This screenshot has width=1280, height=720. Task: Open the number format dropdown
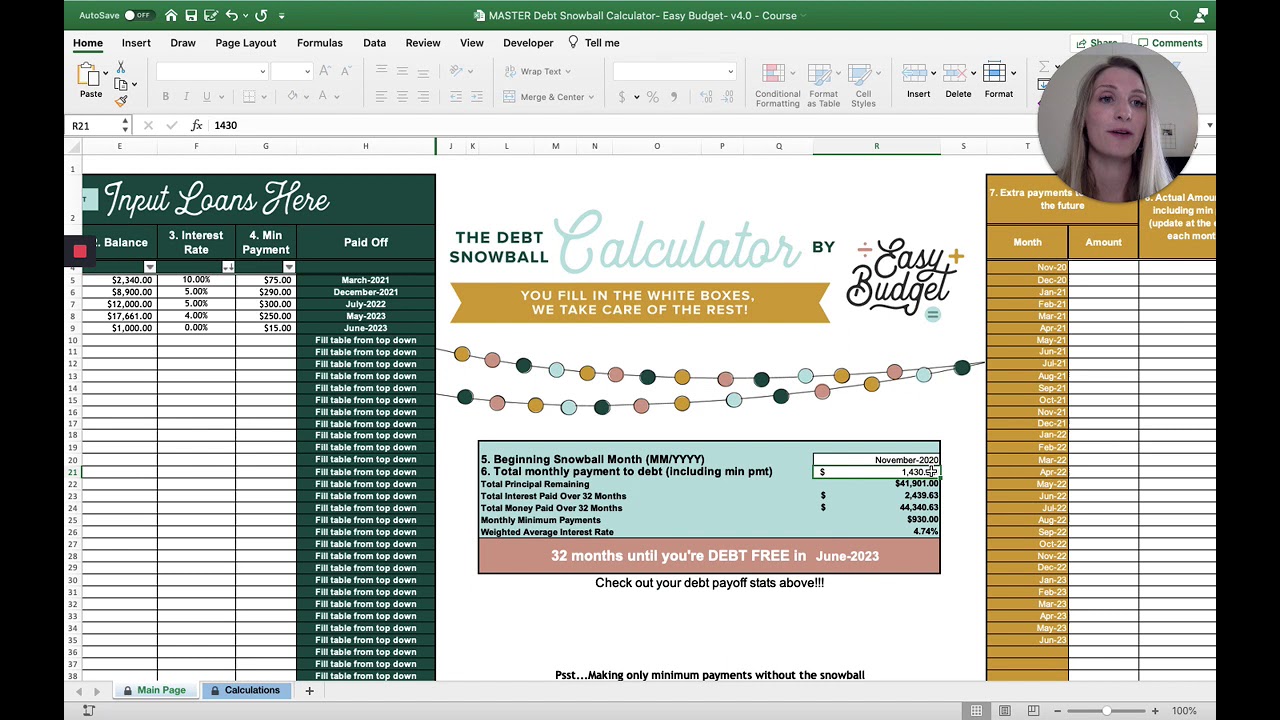pyautogui.click(x=730, y=71)
